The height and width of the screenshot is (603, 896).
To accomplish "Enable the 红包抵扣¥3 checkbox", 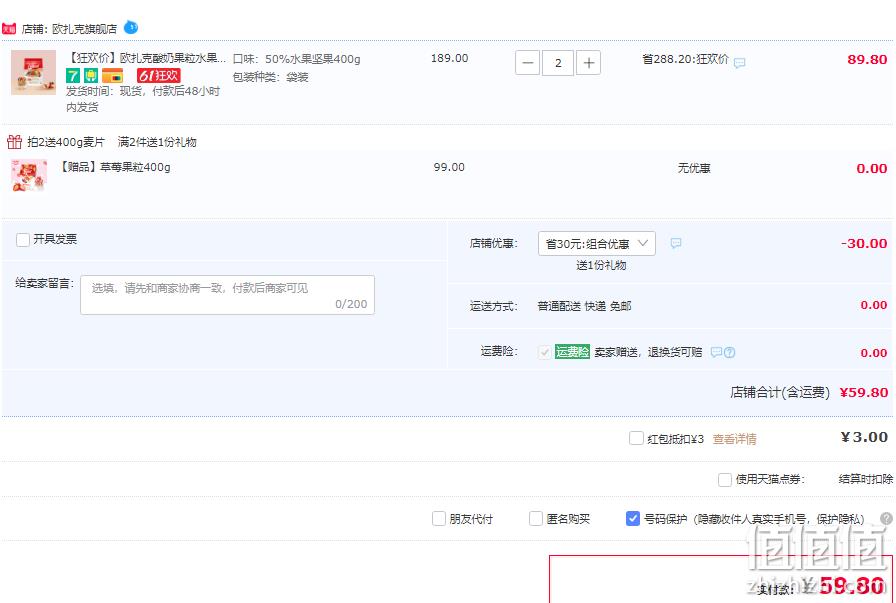I will [x=636, y=438].
